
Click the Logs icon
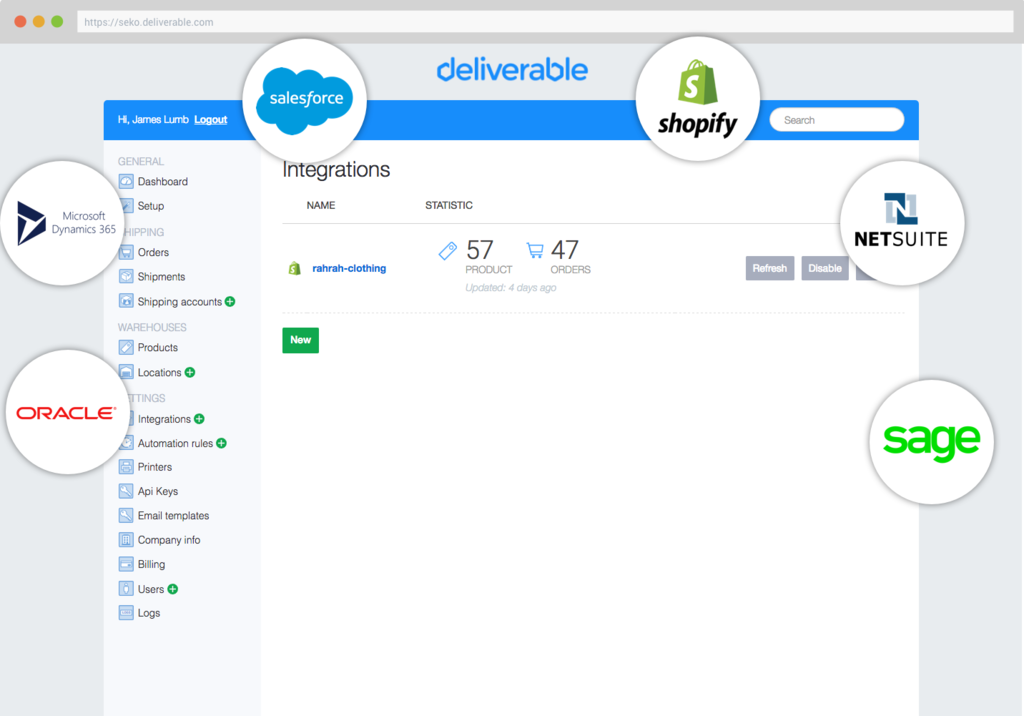pos(126,613)
